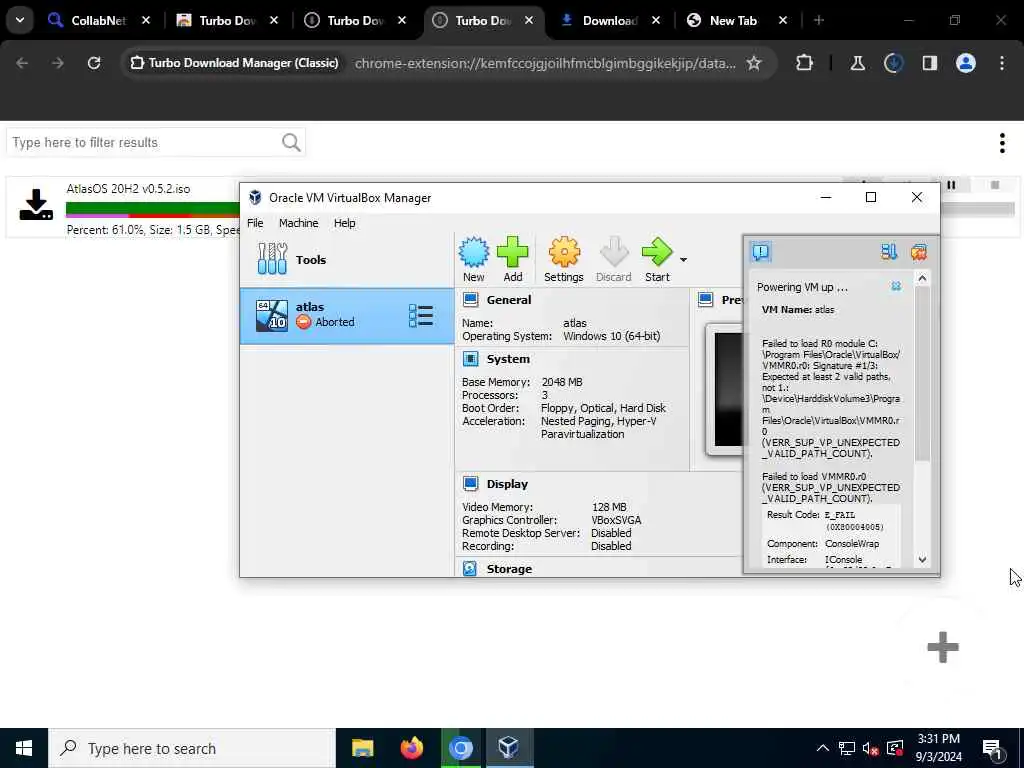Image resolution: width=1024 pixels, height=768 pixels.
Task: Click the magnifier icon in filter box
Action: [x=291, y=142]
